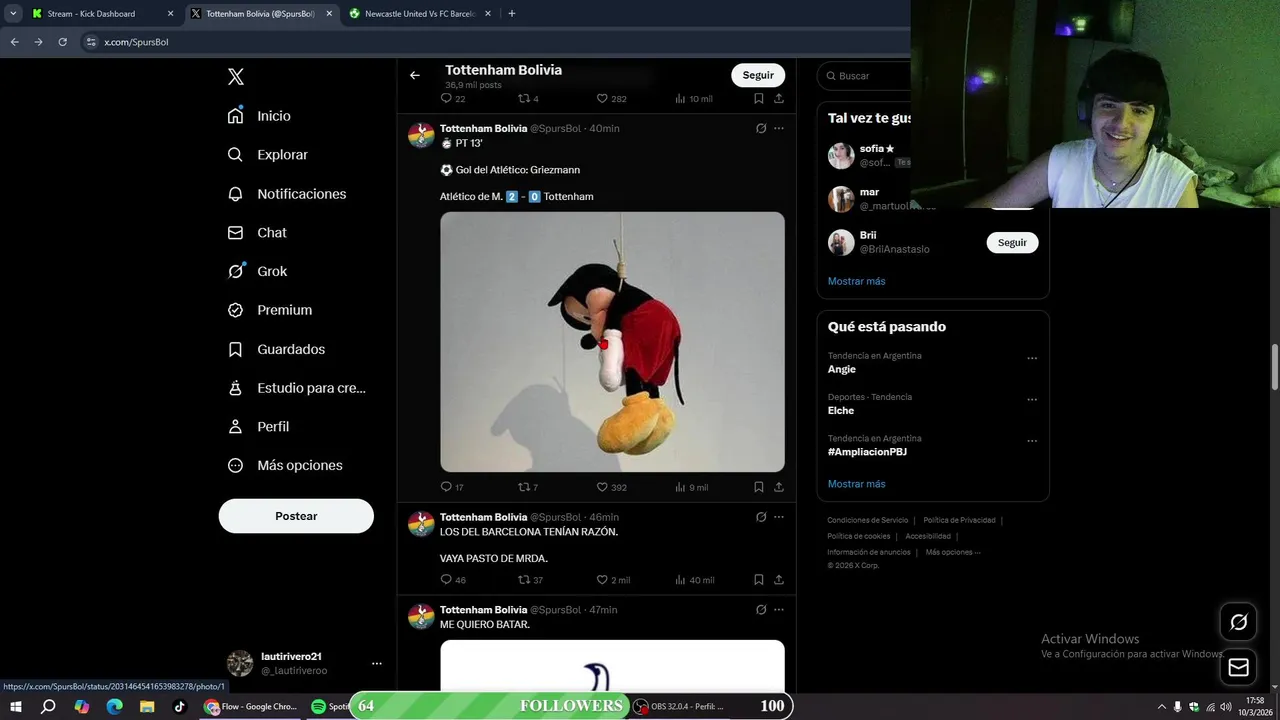Click the Postear button
Image resolution: width=1280 pixels, height=720 pixels.
click(296, 516)
